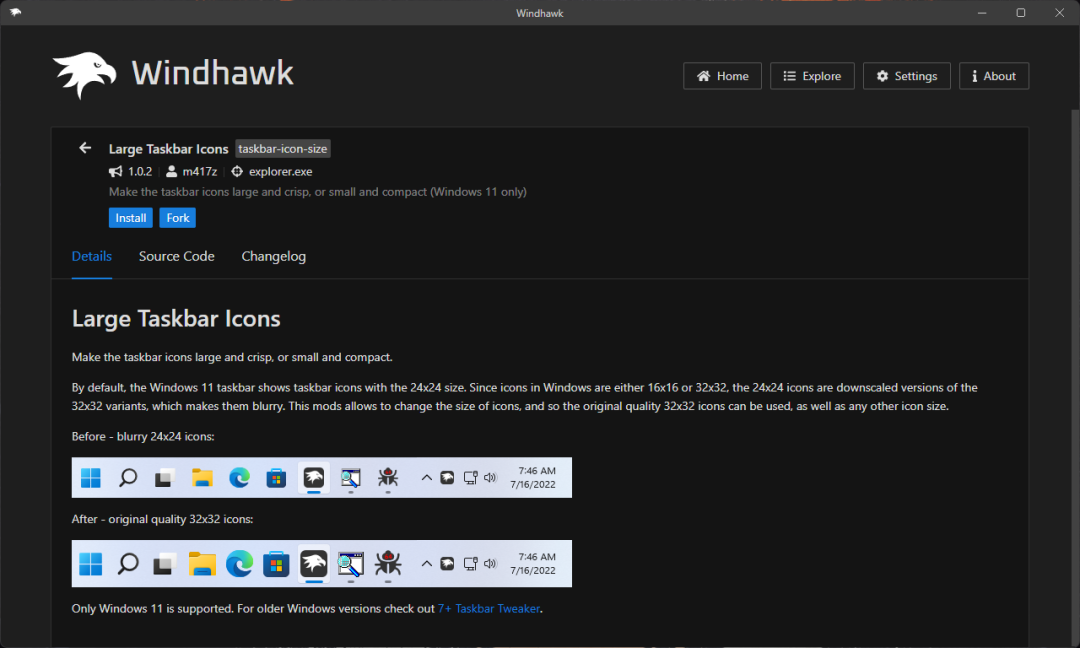Screen dimensions: 1080x648
Task: Click the Windhawk eagle logo
Action: [x=85, y=75]
